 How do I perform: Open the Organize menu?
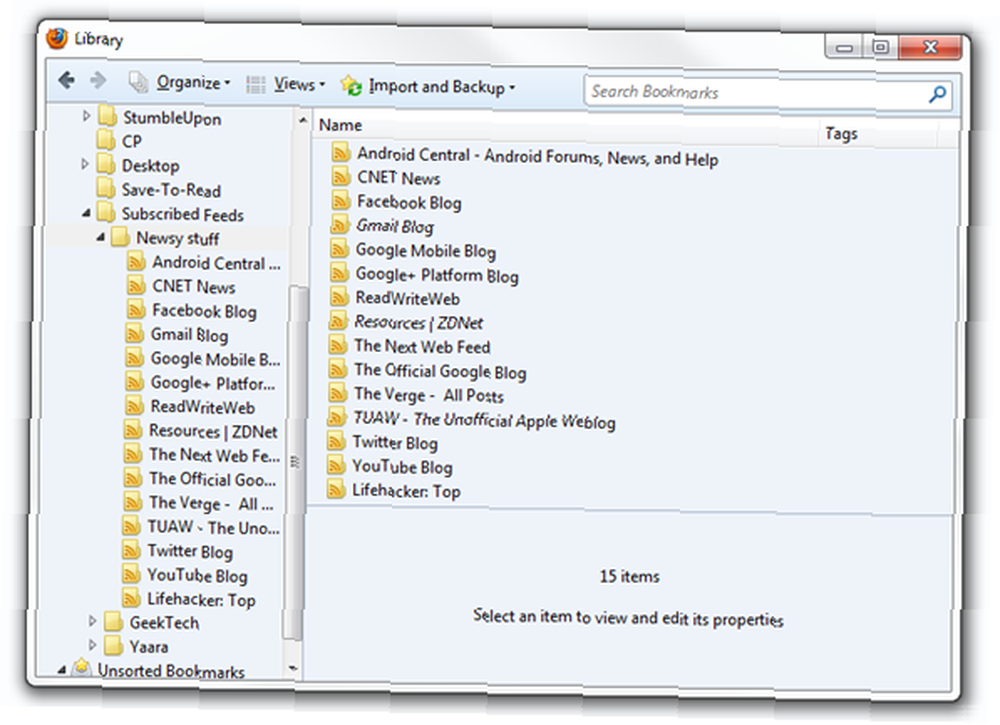(180, 83)
